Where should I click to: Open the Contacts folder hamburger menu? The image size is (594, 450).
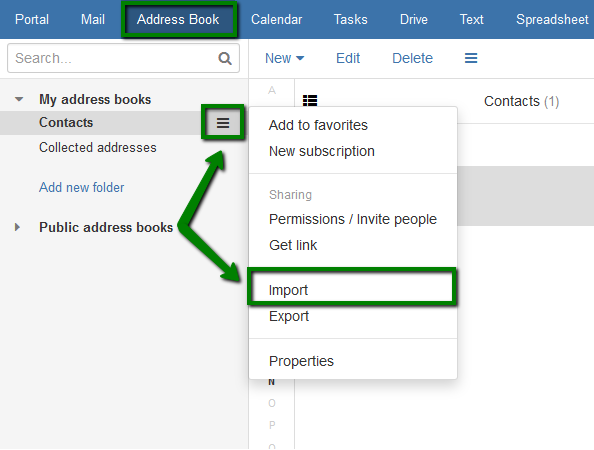223,123
